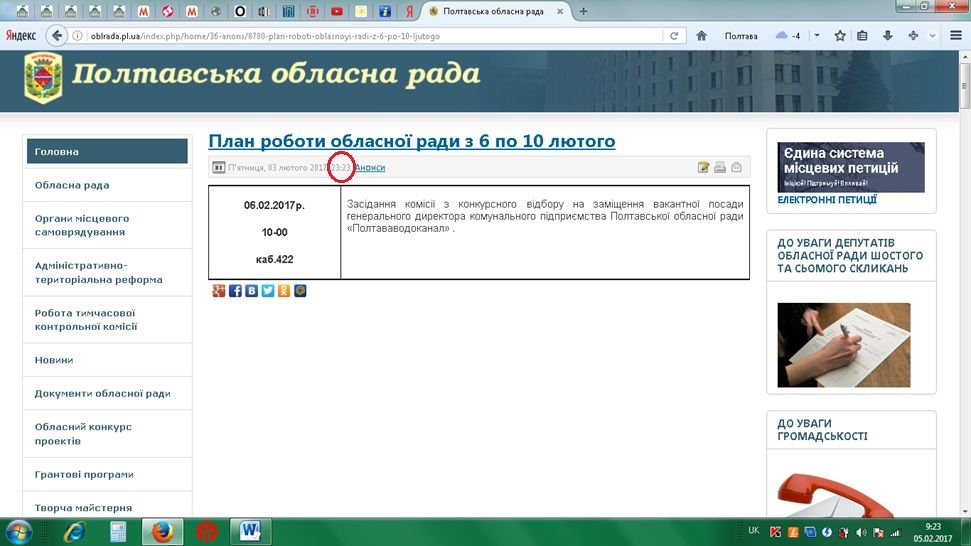Click the "Анонси" category link
This screenshot has width=971, height=546.
click(370, 167)
